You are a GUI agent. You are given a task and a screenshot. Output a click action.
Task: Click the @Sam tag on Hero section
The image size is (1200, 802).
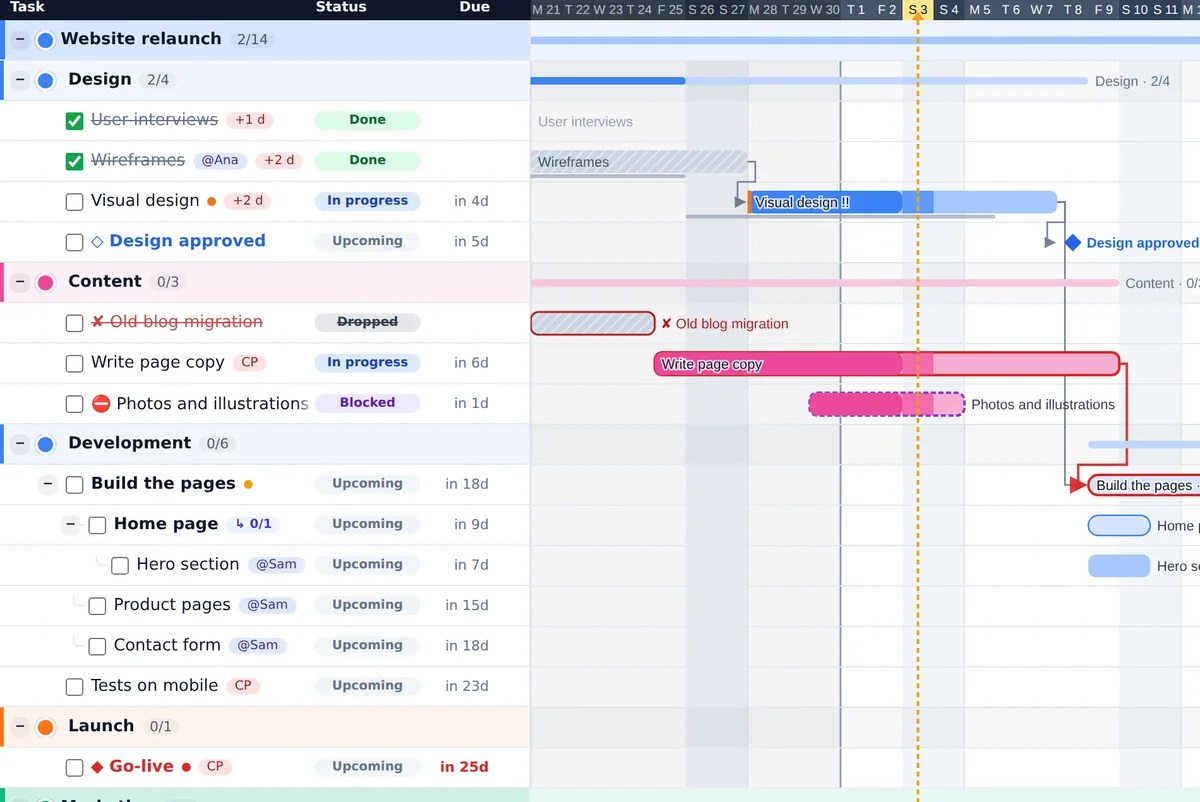pos(276,564)
